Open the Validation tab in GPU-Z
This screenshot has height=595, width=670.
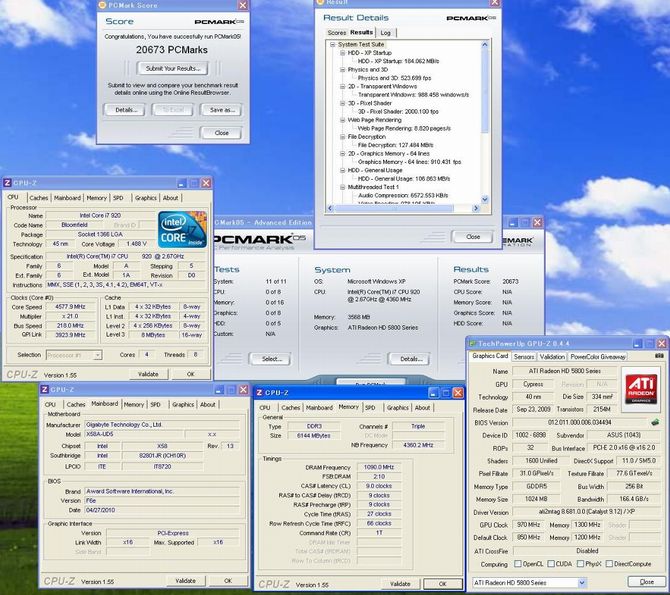552,356
